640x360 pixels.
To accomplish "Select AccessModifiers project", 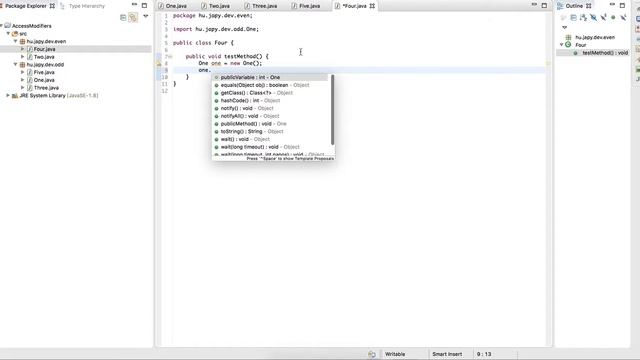I will tap(31, 26).
